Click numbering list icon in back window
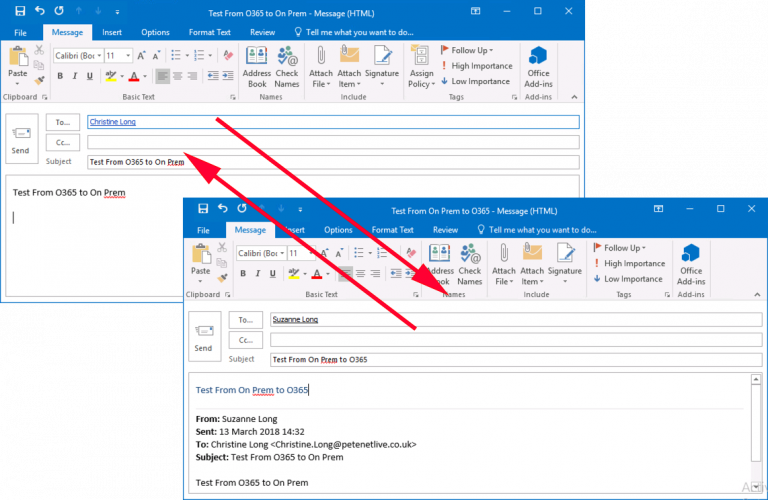 [199, 55]
